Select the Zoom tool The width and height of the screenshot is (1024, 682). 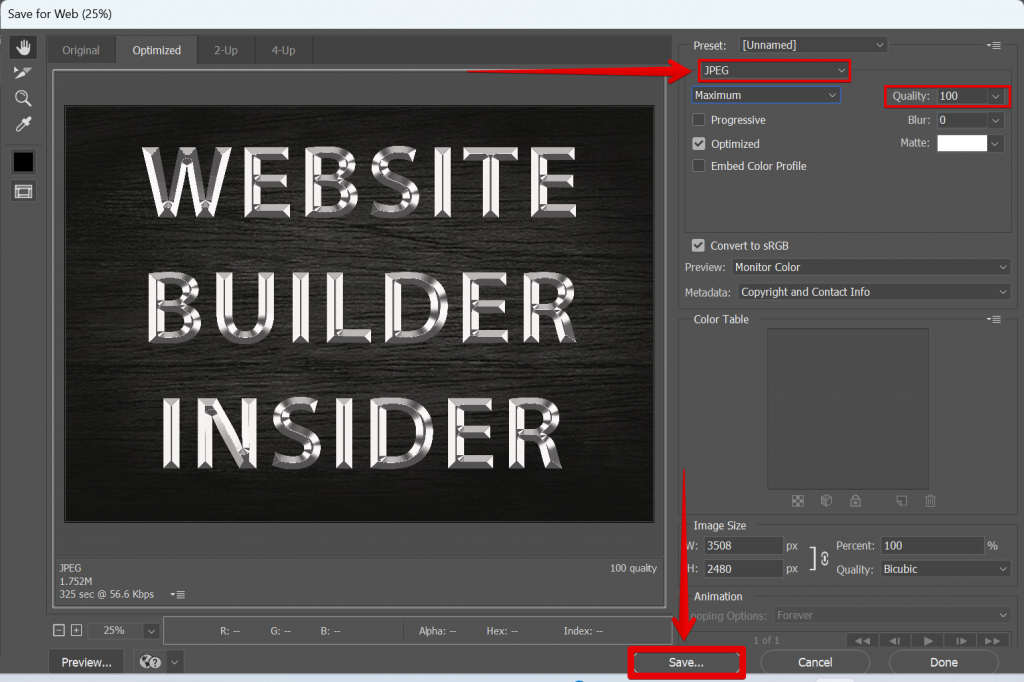tap(22, 98)
